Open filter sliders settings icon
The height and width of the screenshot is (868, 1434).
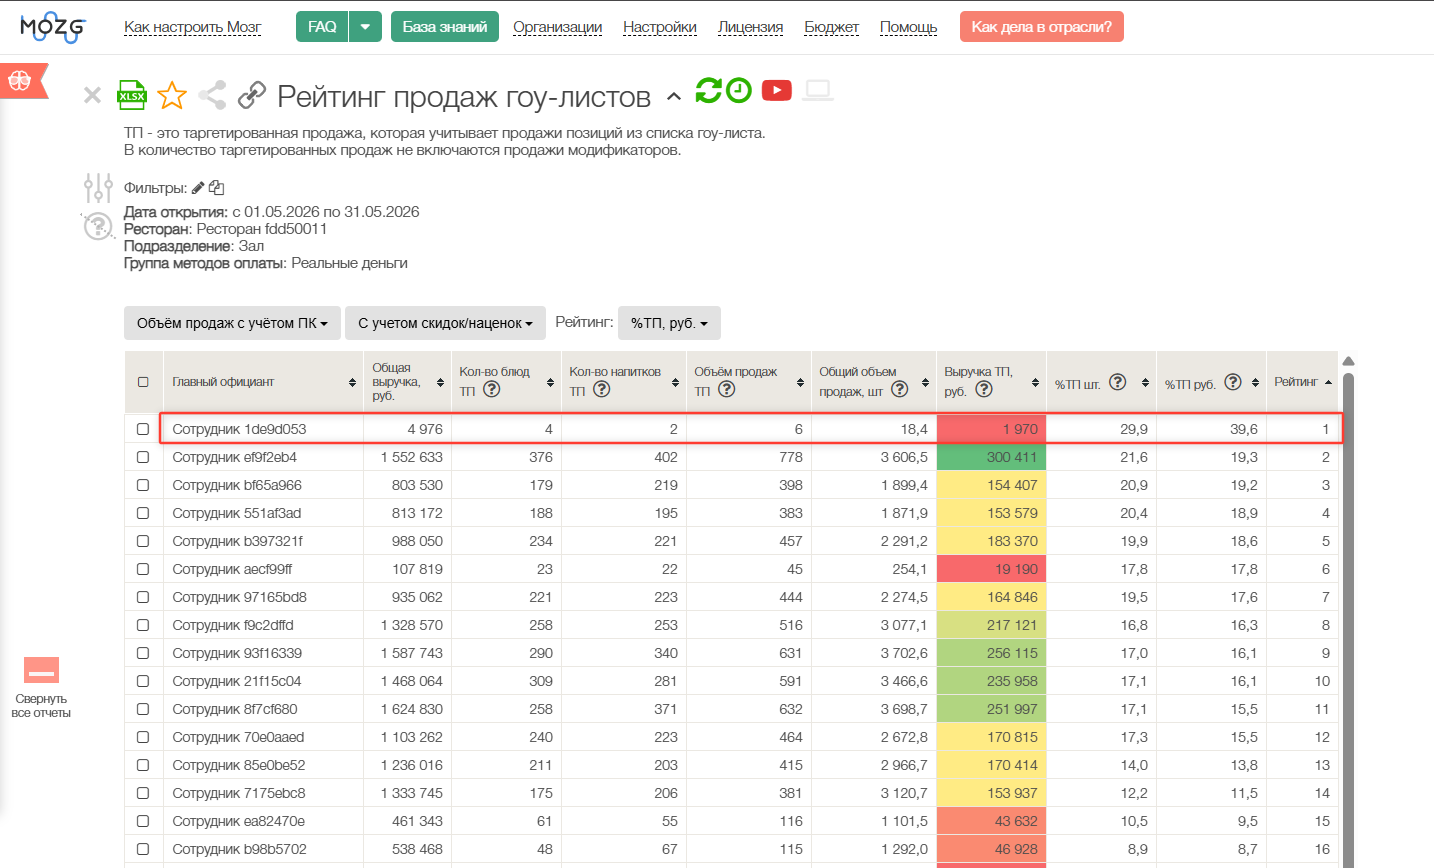coord(98,188)
